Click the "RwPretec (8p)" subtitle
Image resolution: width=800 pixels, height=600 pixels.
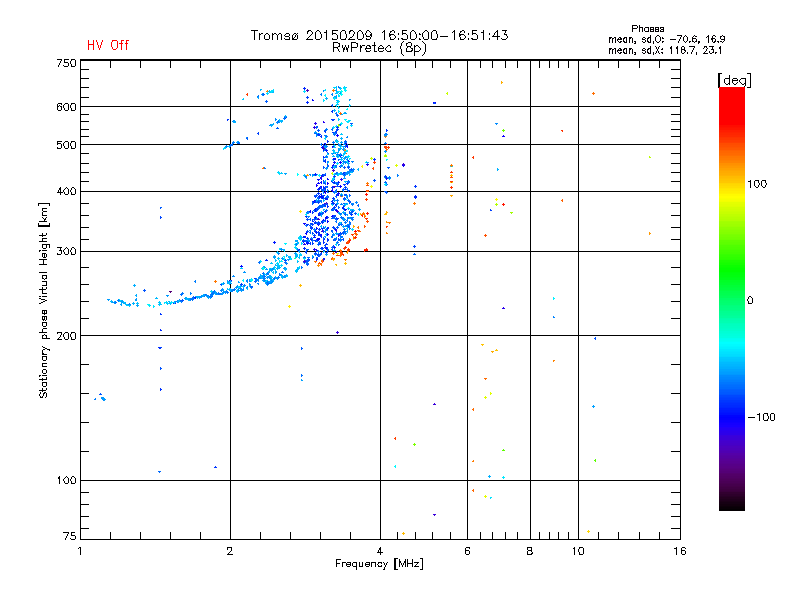coord(379,48)
